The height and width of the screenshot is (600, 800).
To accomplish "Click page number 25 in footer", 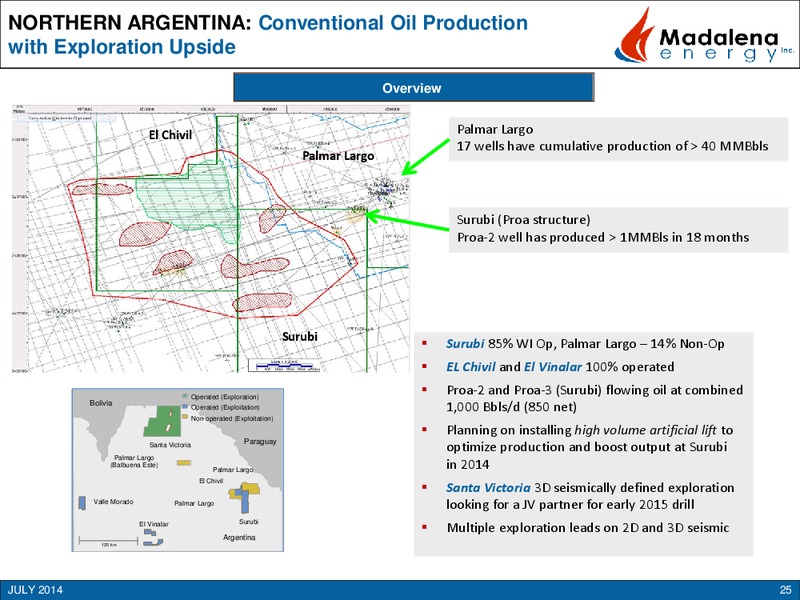I will point(785,590).
